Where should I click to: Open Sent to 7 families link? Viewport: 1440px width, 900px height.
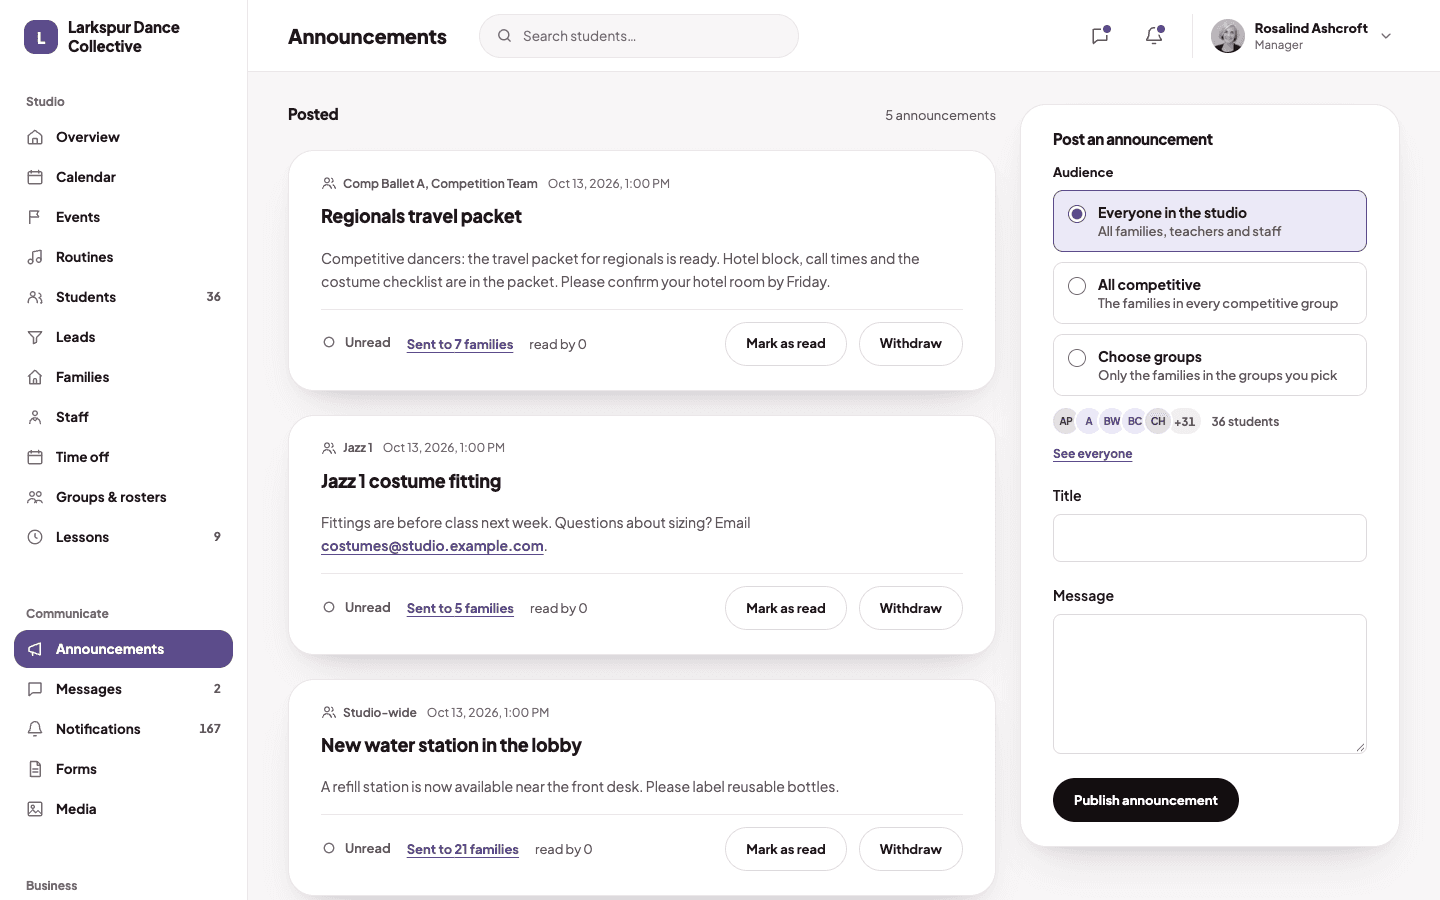coord(460,344)
